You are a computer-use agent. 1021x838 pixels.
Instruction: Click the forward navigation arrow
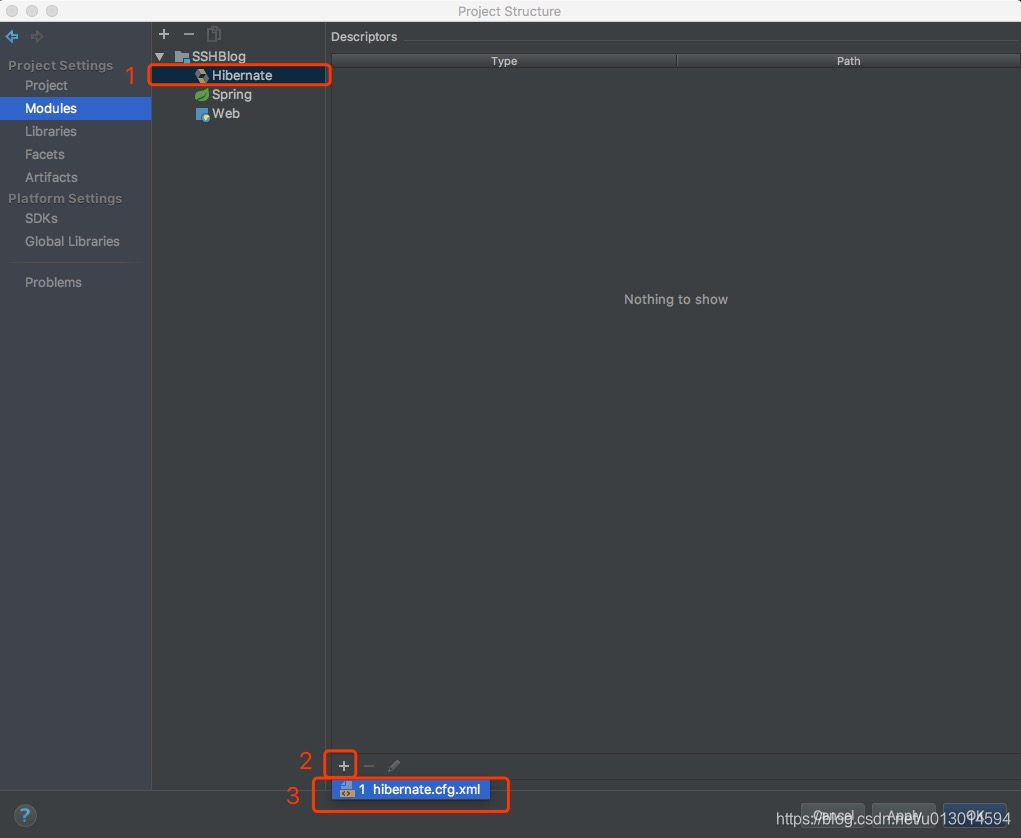pyautogui.click(x=37, y=36)
